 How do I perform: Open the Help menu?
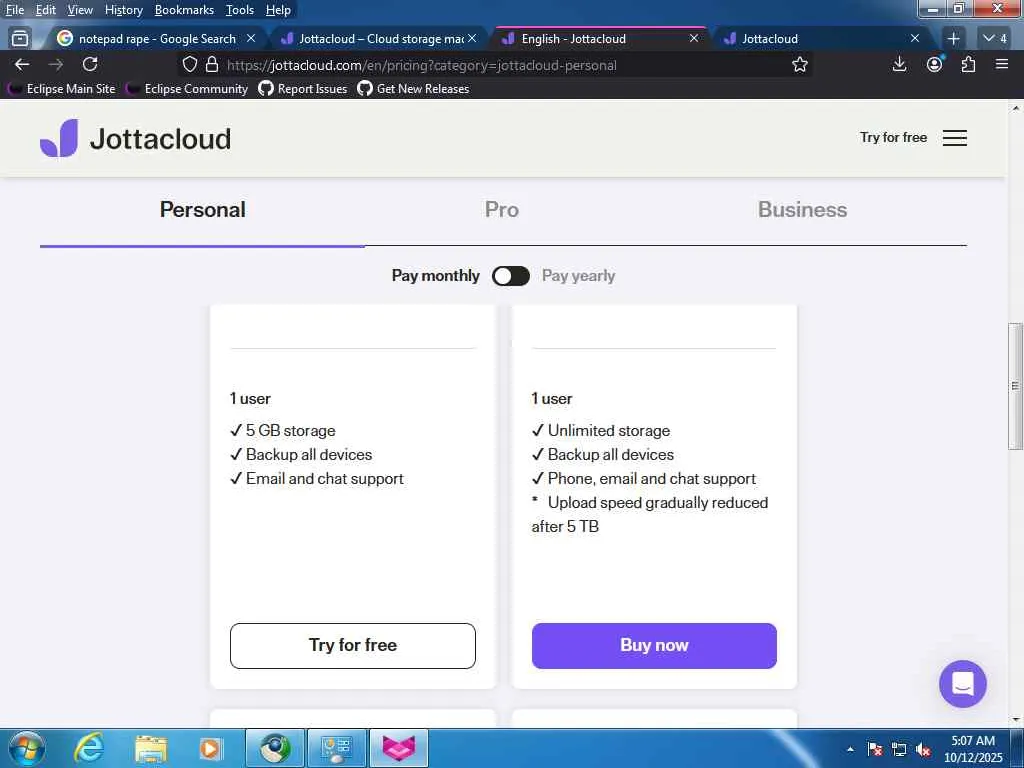click(278, 10)
